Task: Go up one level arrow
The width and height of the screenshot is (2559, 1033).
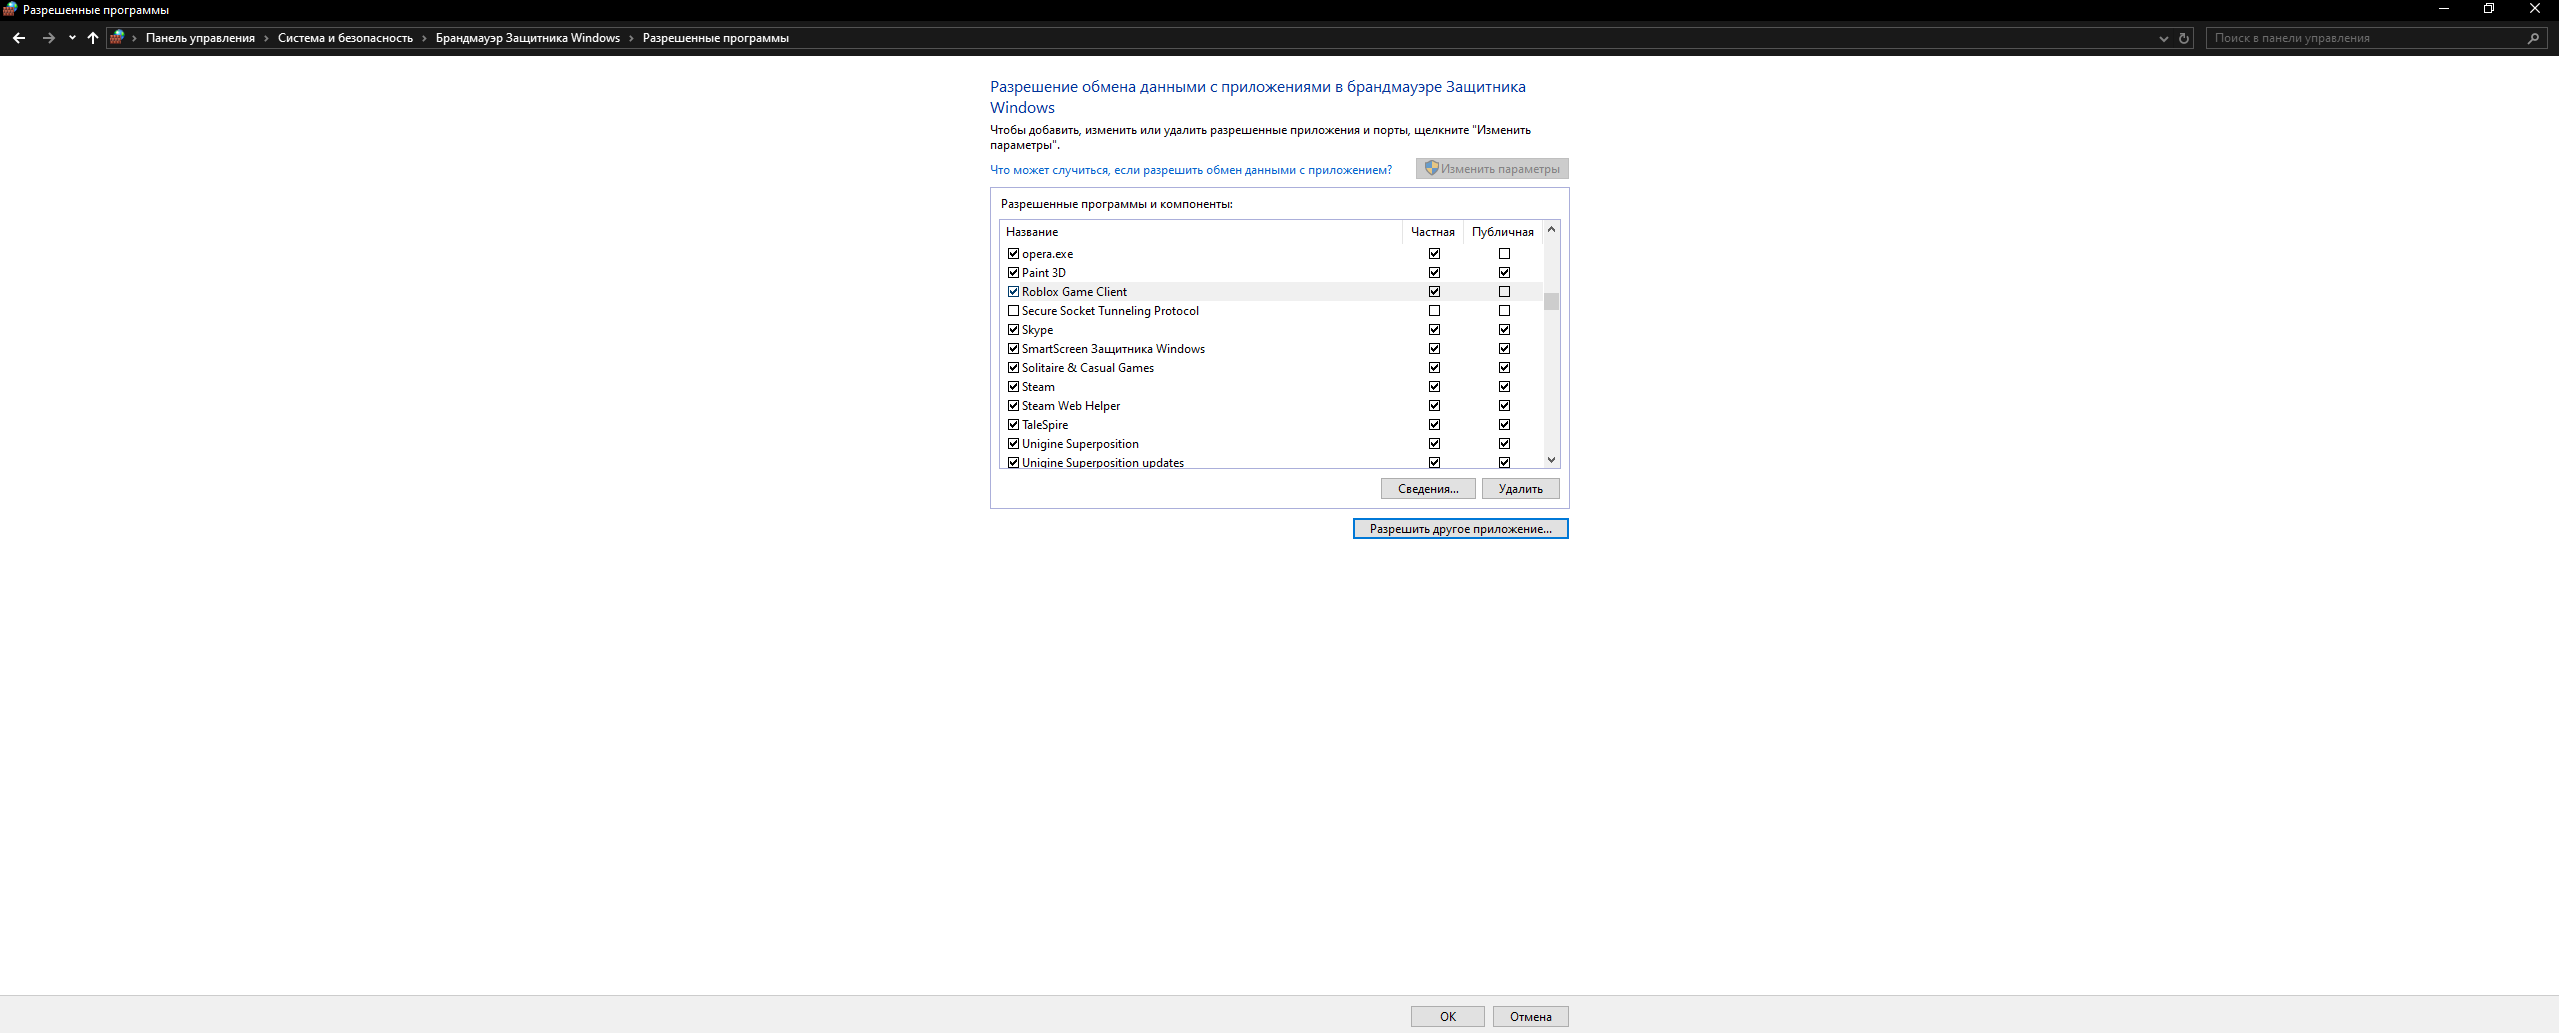Action: coord(93,38)
